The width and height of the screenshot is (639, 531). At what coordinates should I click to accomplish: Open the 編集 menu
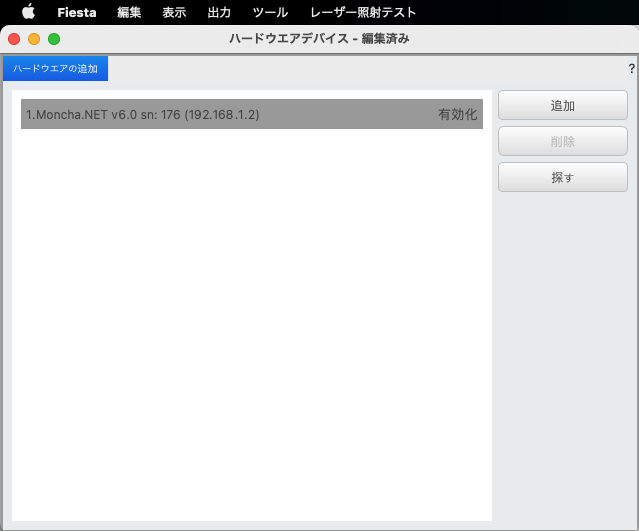point(129,13)
